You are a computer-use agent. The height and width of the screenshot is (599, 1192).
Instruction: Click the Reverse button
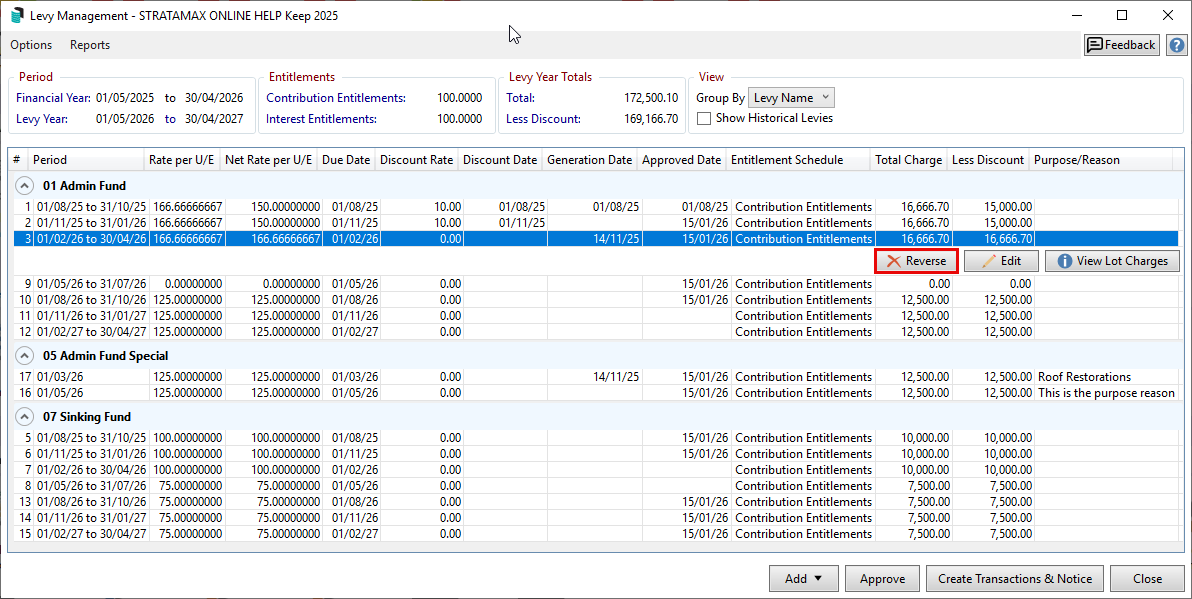tap(916, 261)
